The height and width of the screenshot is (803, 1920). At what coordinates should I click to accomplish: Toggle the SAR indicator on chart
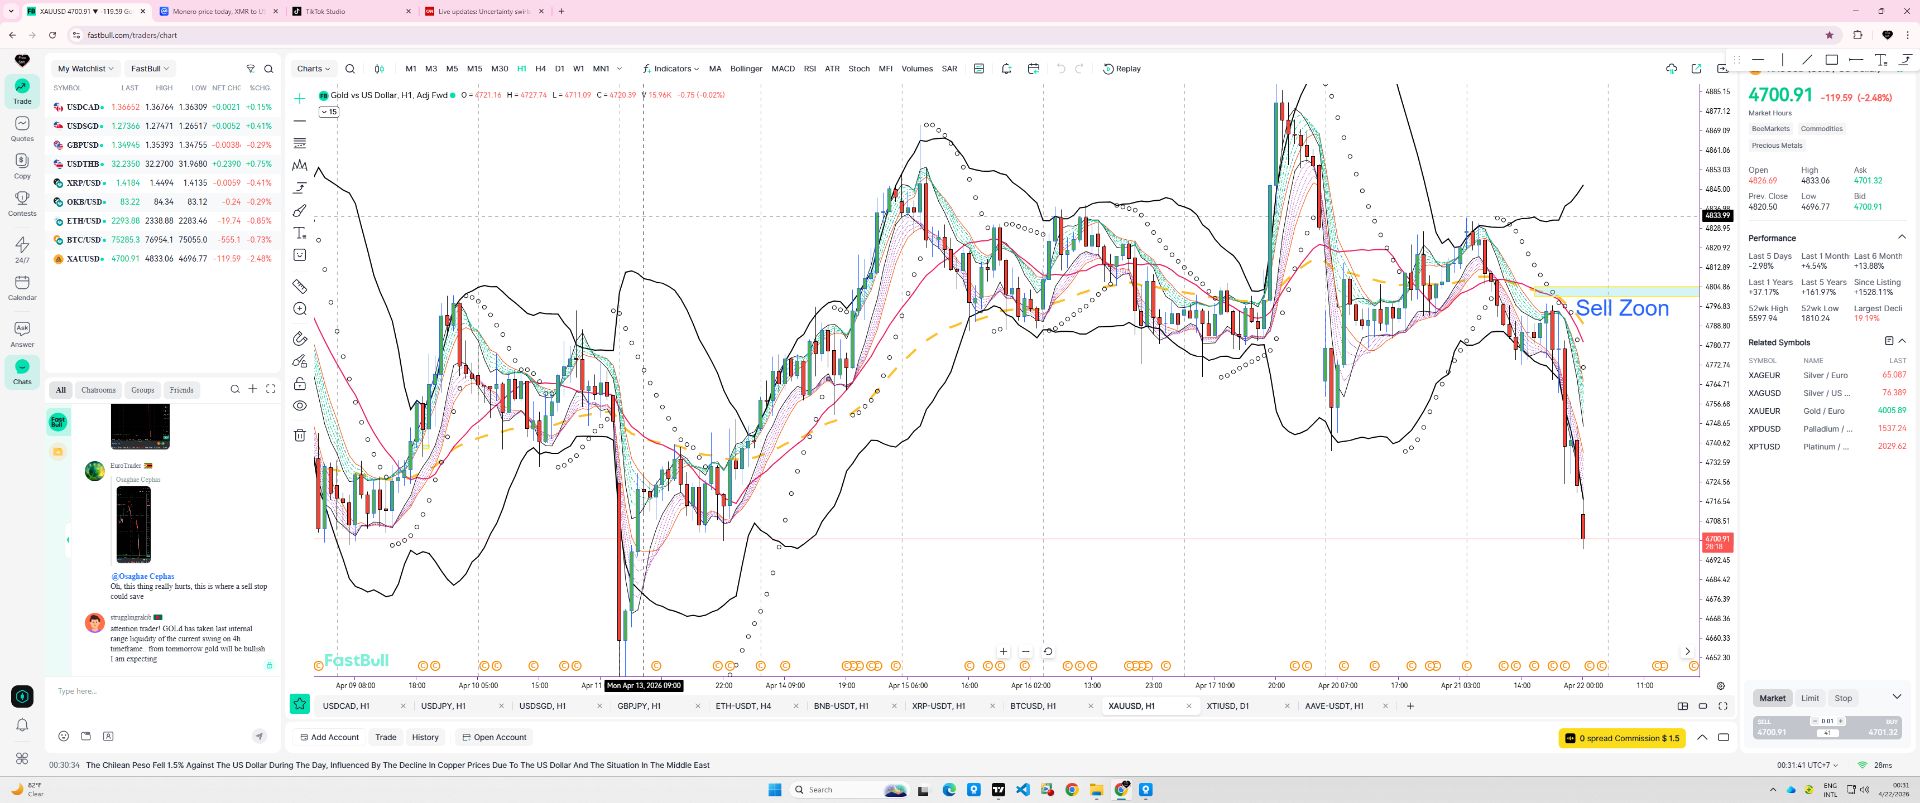point(949,69)
